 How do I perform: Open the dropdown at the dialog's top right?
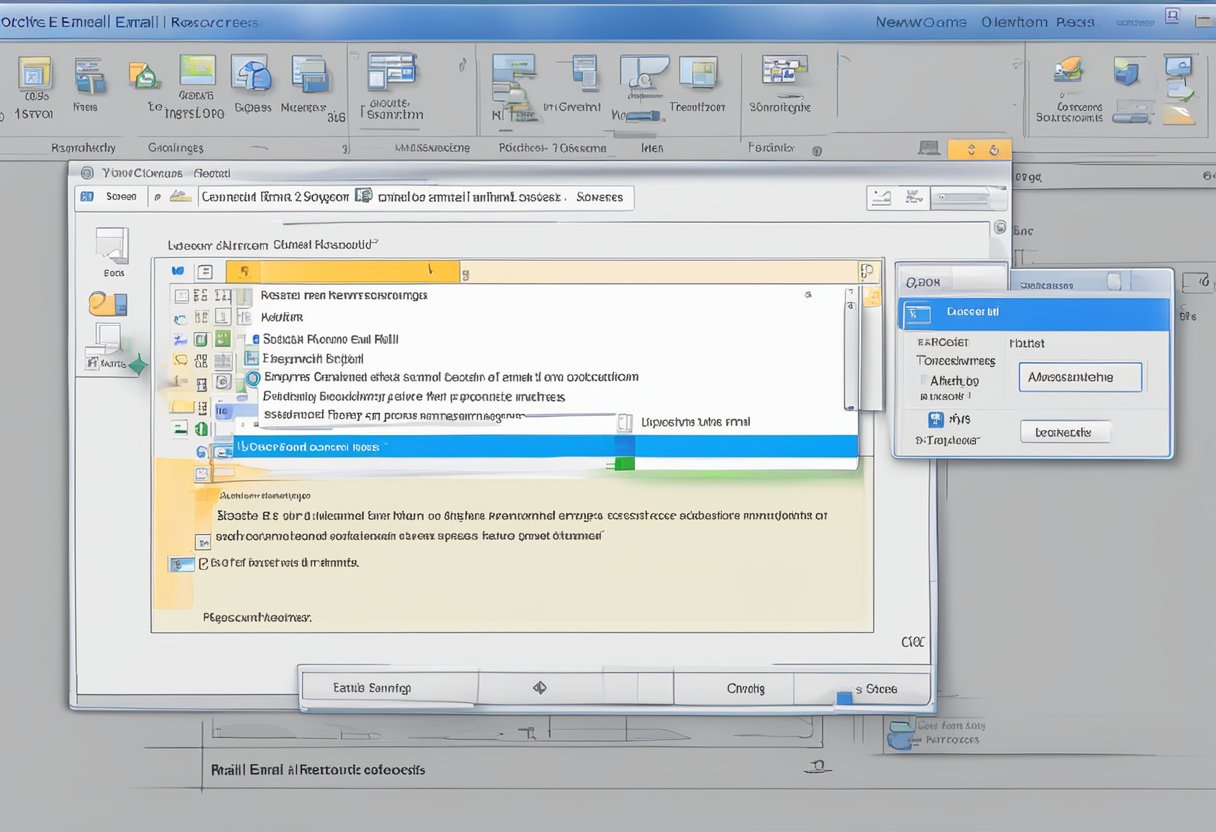967,198
